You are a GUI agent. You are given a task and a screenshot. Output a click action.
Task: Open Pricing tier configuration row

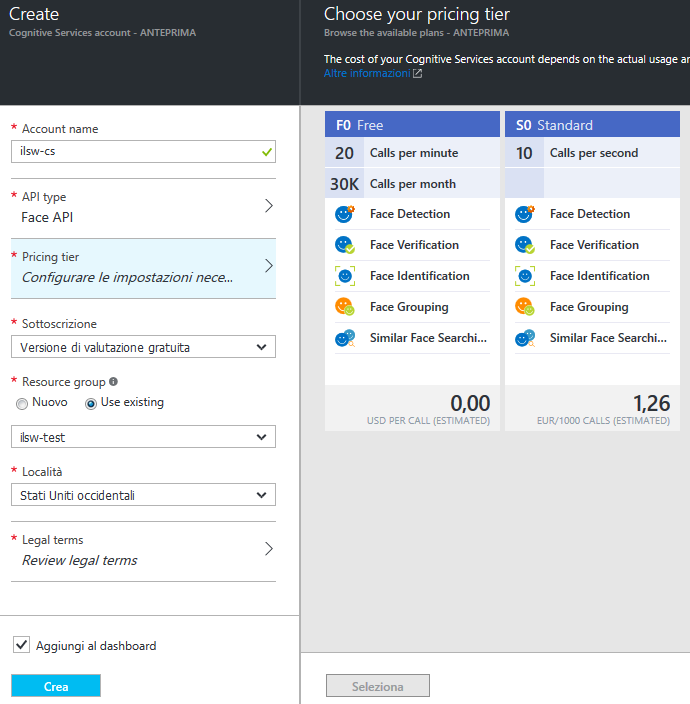click(x=143, y=268)
